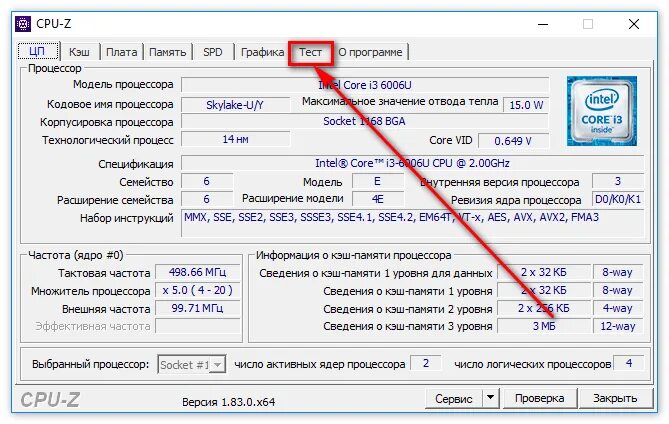Viewport: 669px width, 424px height.
Task: Click the Модель value E
Action: (378, 181)
